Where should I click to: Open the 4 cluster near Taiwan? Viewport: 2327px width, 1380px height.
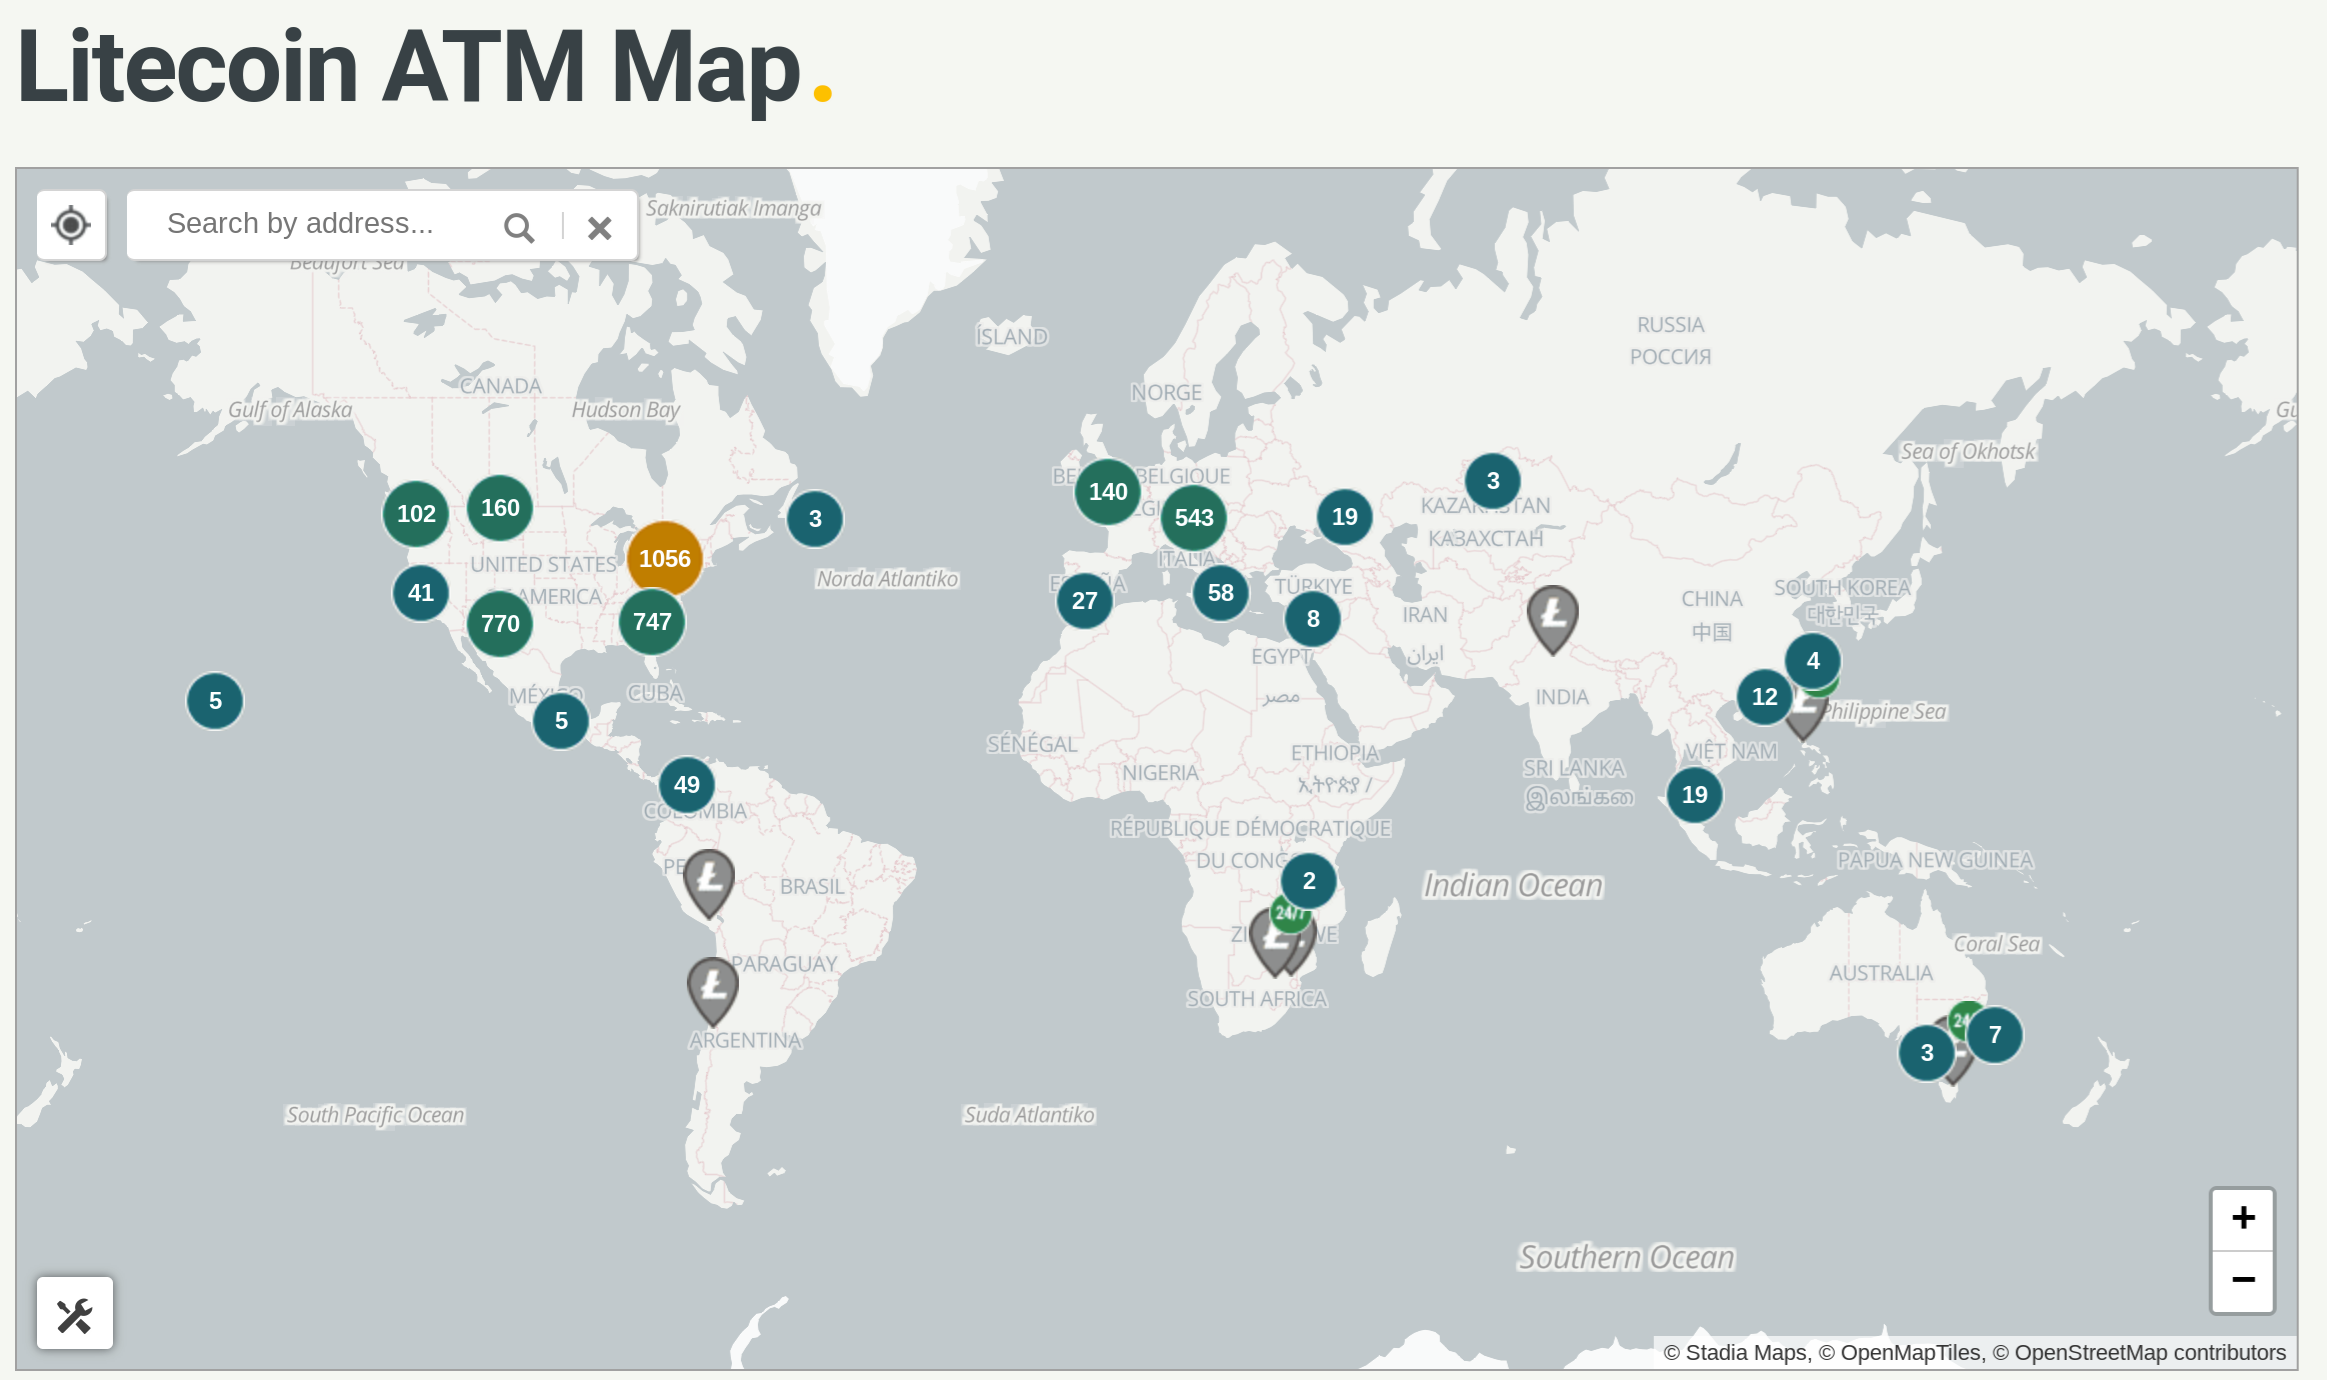[x=1813, y=661]
